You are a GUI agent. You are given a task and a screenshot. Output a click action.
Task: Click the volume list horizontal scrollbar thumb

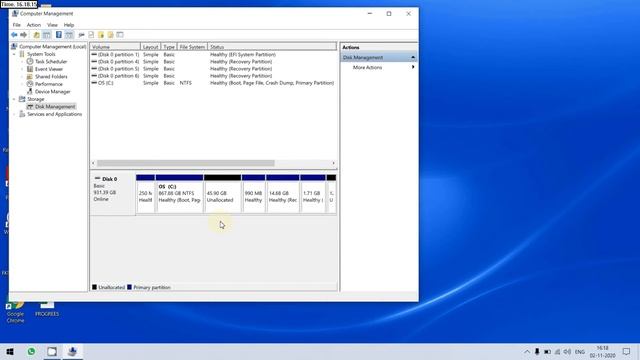(186, 163)
